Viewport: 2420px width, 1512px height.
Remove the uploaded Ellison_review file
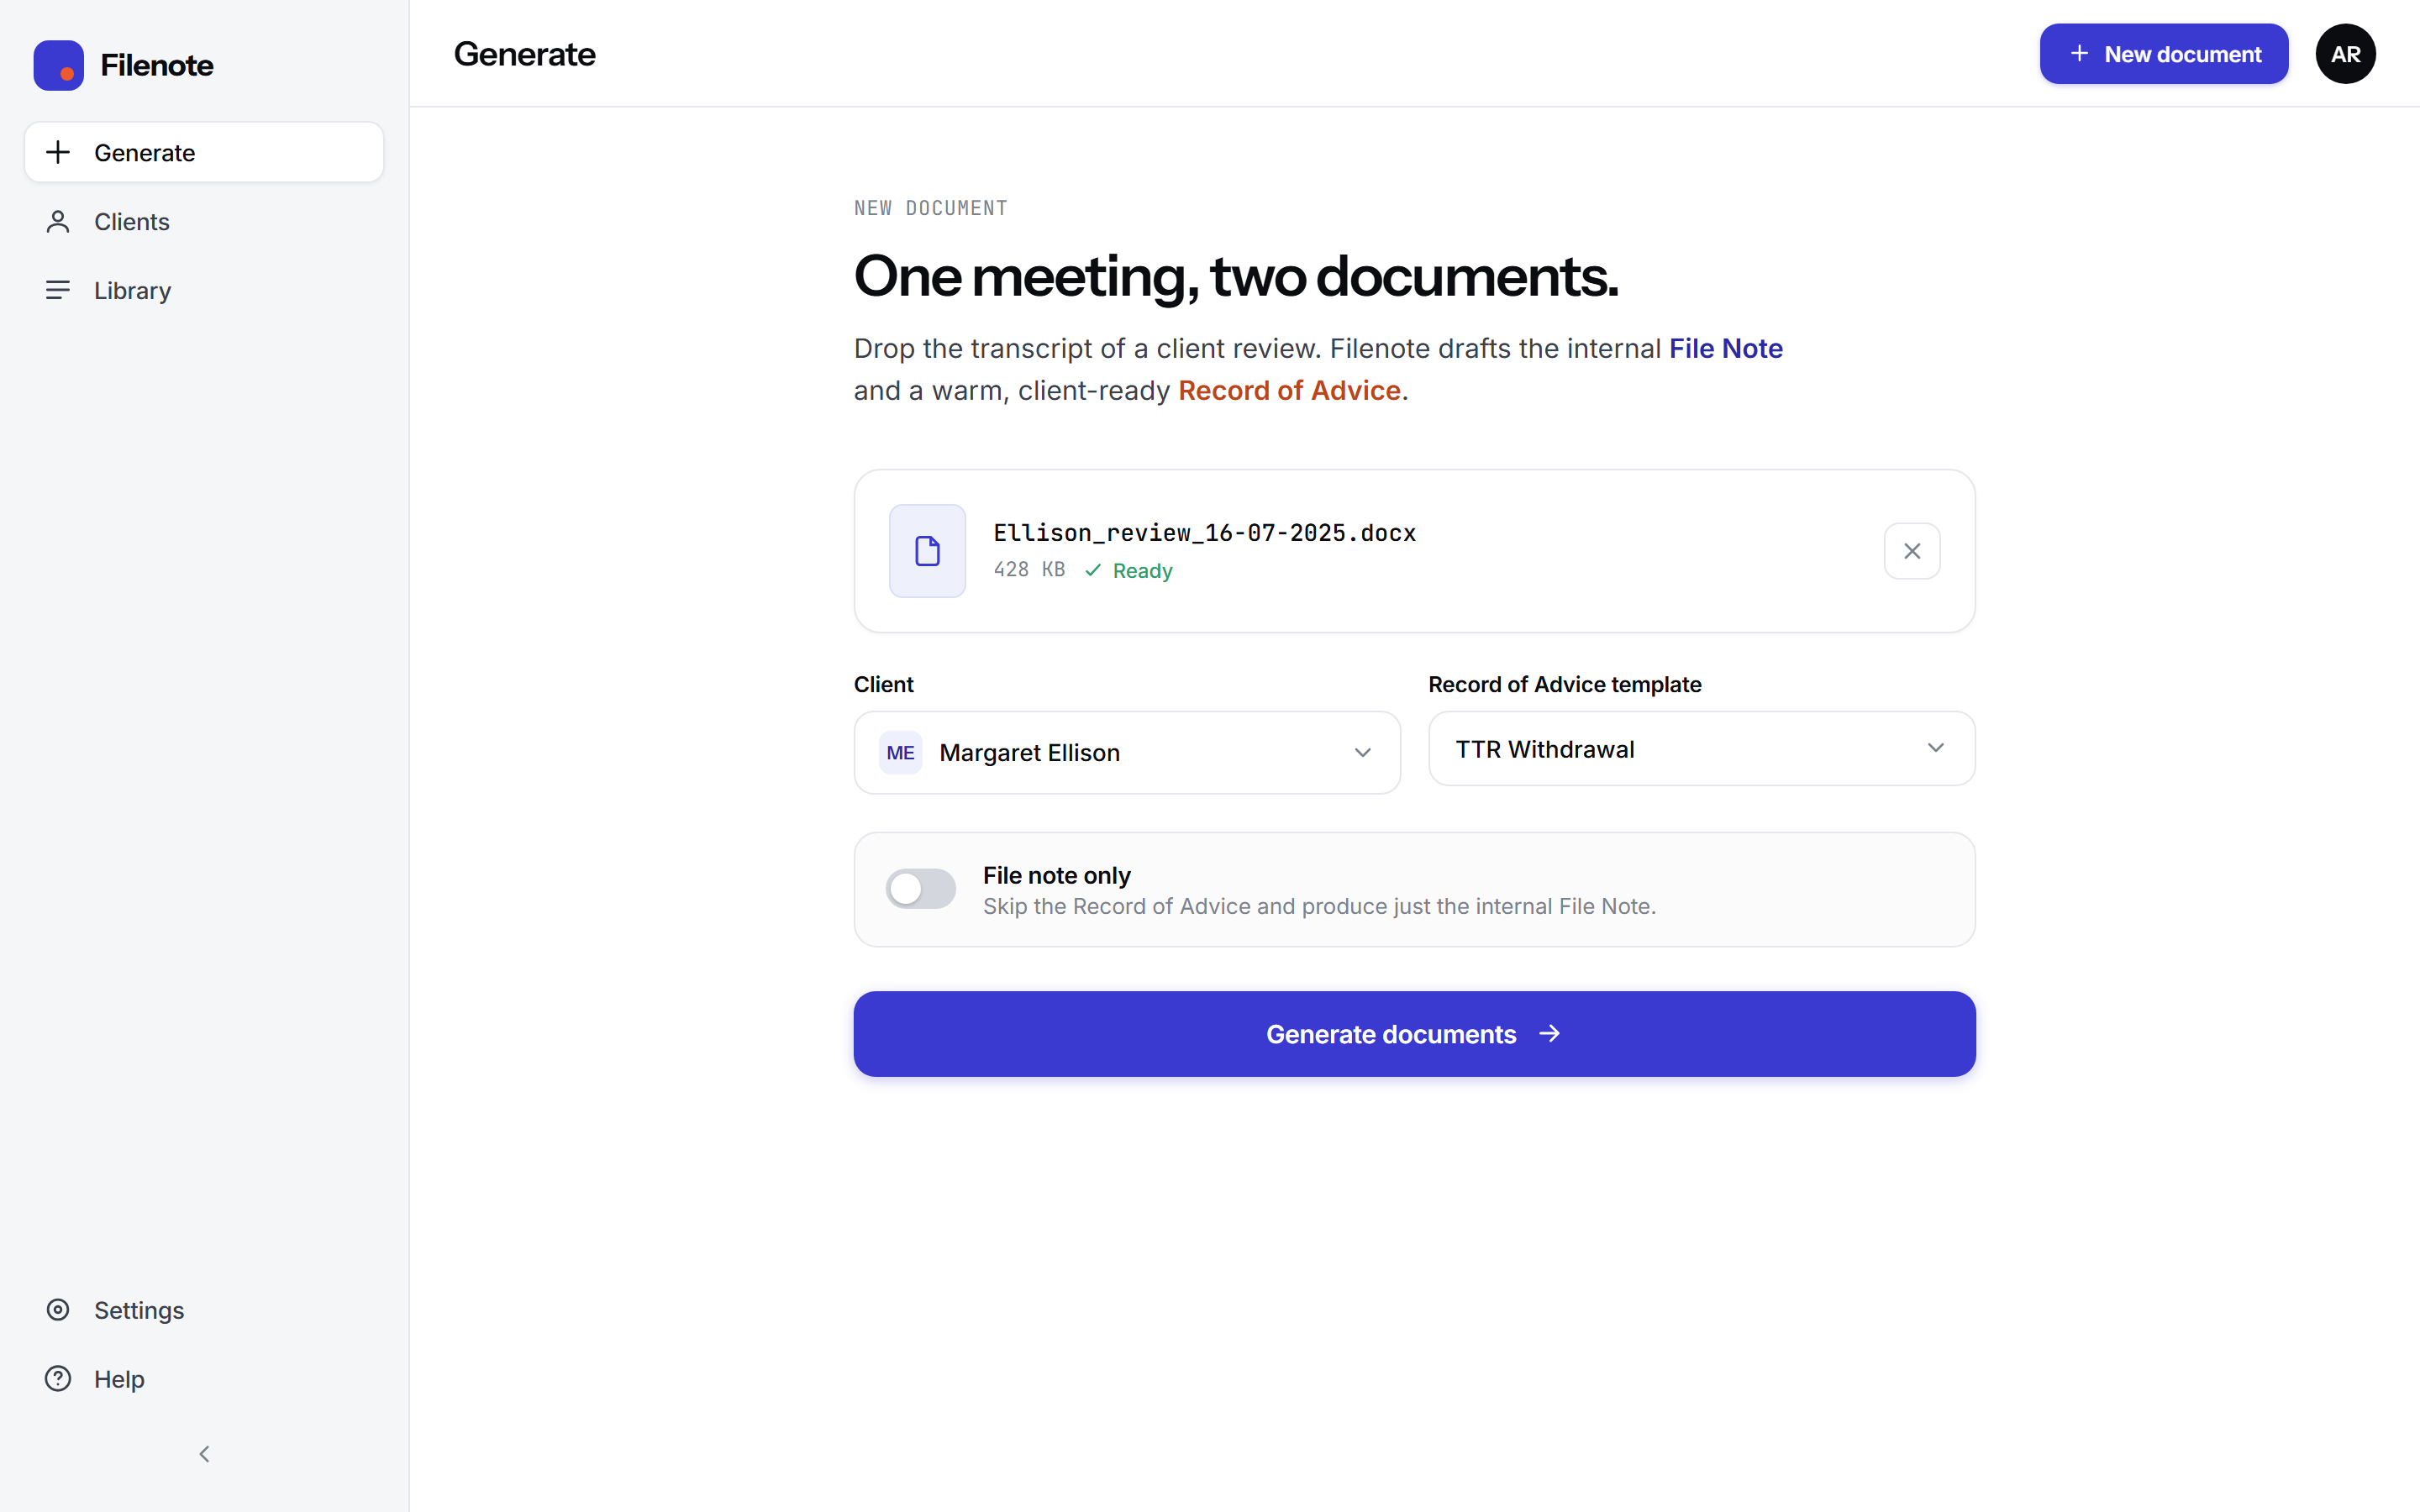pyautogui.click(x=1911, y=551)
